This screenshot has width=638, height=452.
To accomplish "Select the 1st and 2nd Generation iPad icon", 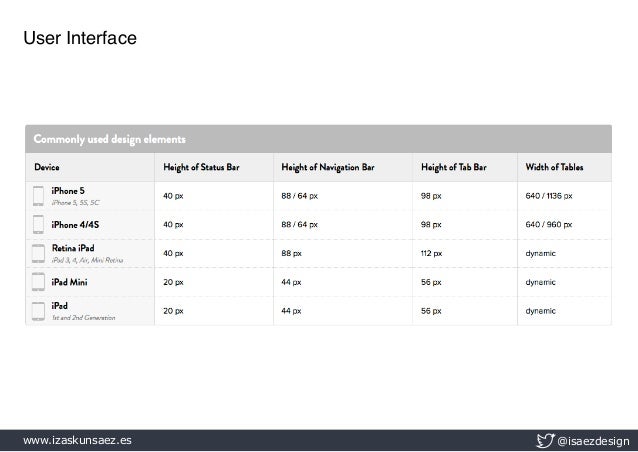I will pos(39,311).
